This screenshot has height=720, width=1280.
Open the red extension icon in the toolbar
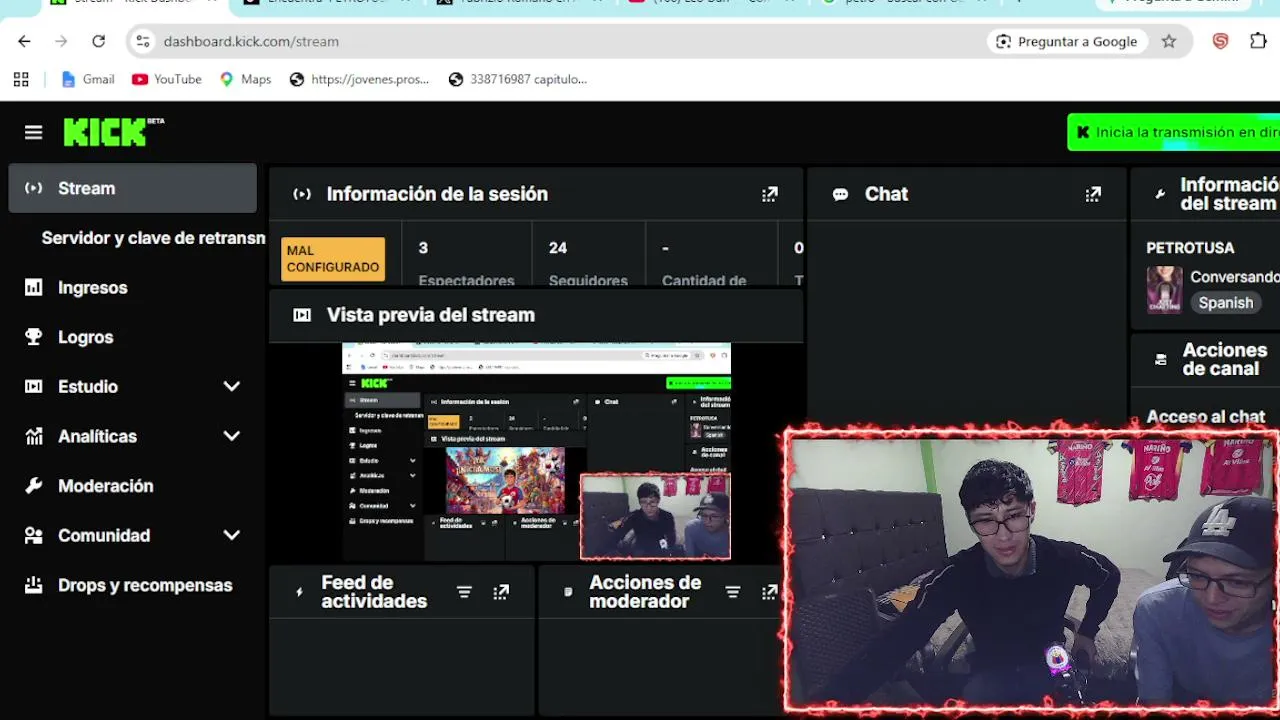point(1220,41)
